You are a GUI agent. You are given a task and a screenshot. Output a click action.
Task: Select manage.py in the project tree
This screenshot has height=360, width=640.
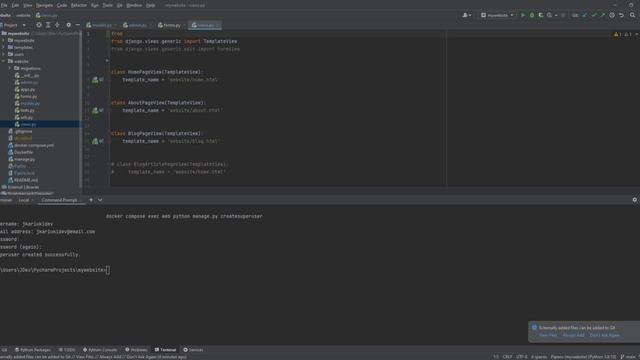coord(24,159)
